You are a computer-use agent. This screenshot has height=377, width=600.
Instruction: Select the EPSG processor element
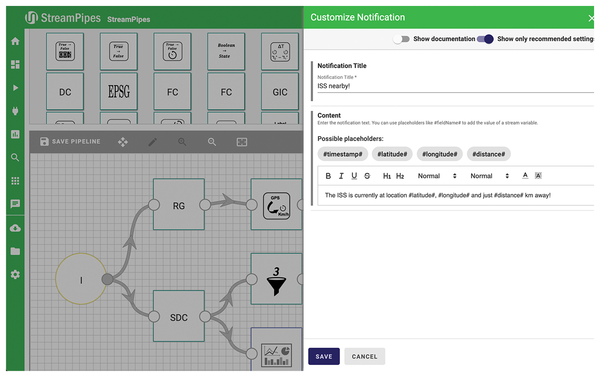click(119, 92)
